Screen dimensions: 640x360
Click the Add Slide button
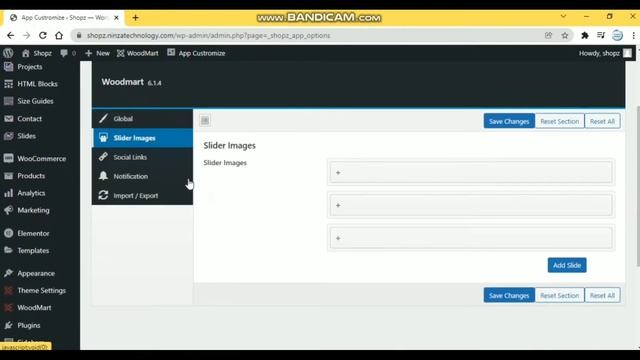tap(567, 265)
